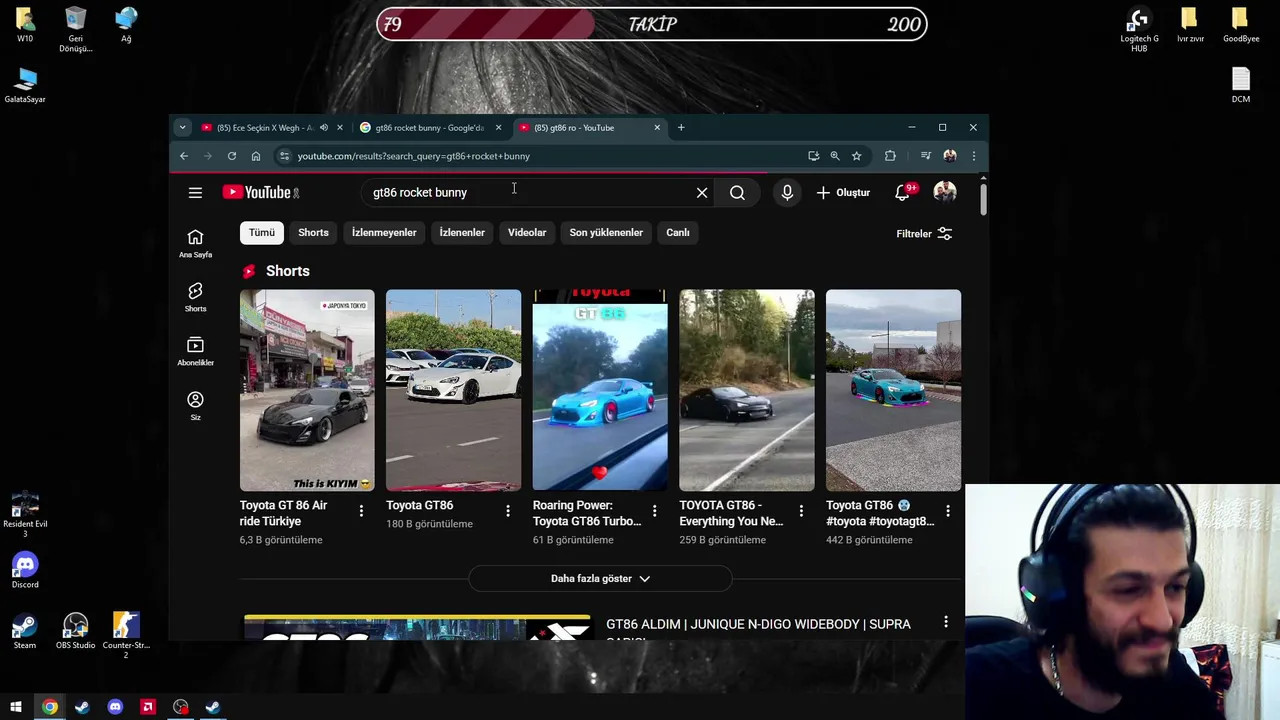Image resolution: width=1280 pixels, height=720 pixels.
Task: Open the Tab search dropdown arrow
Action: [x=182, y=127]
